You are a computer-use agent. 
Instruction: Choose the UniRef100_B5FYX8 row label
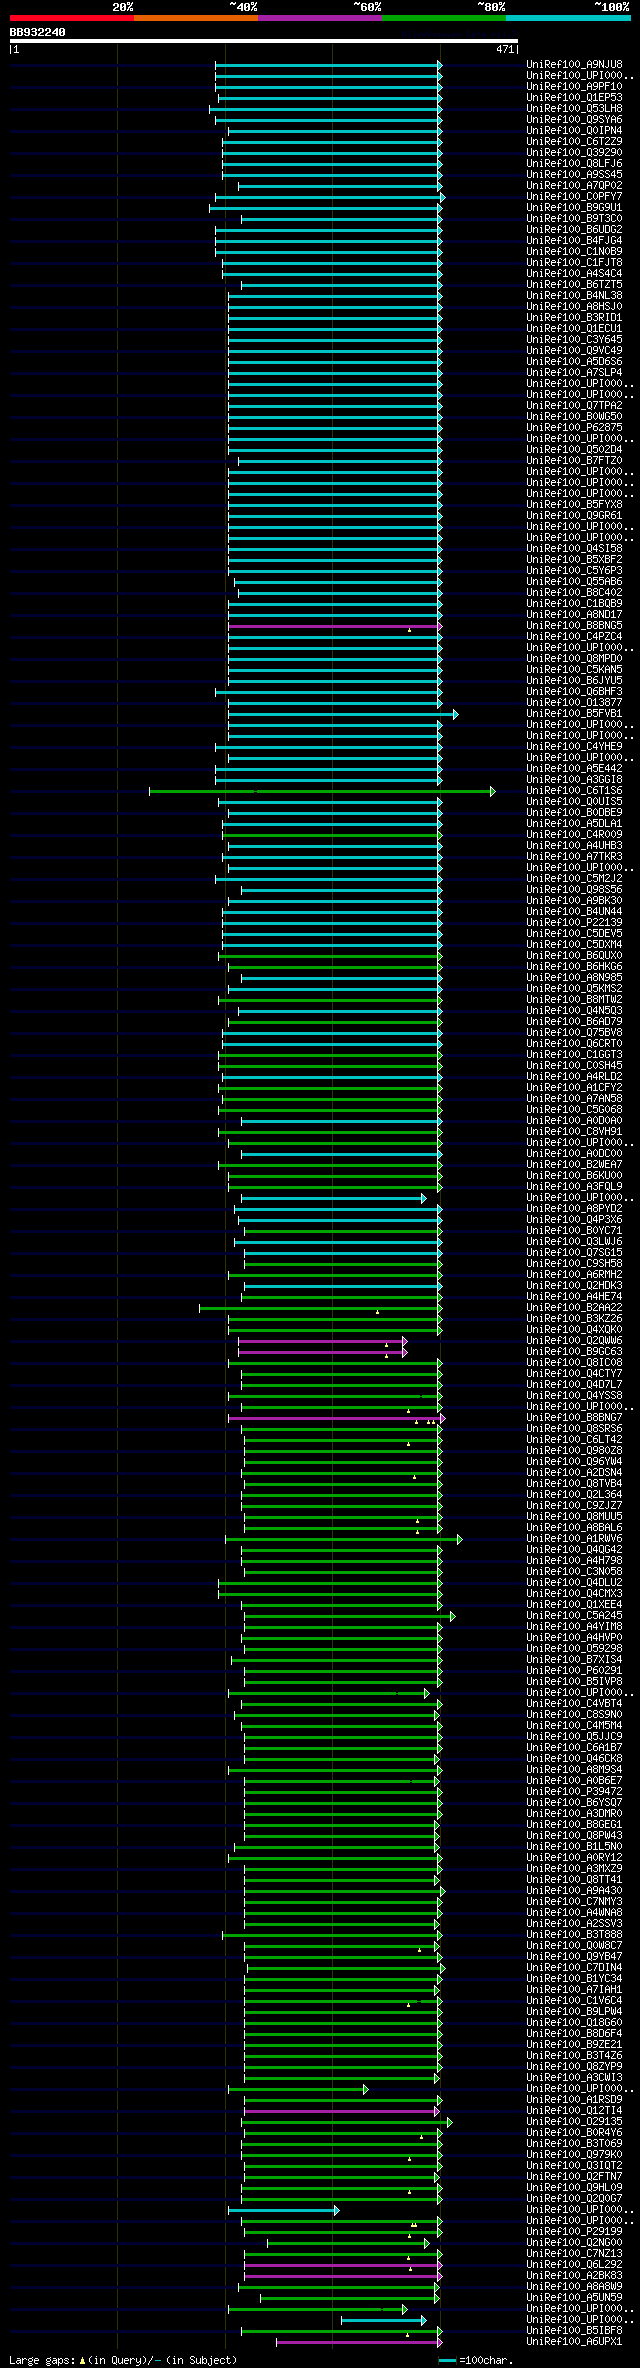click(574, 505)
